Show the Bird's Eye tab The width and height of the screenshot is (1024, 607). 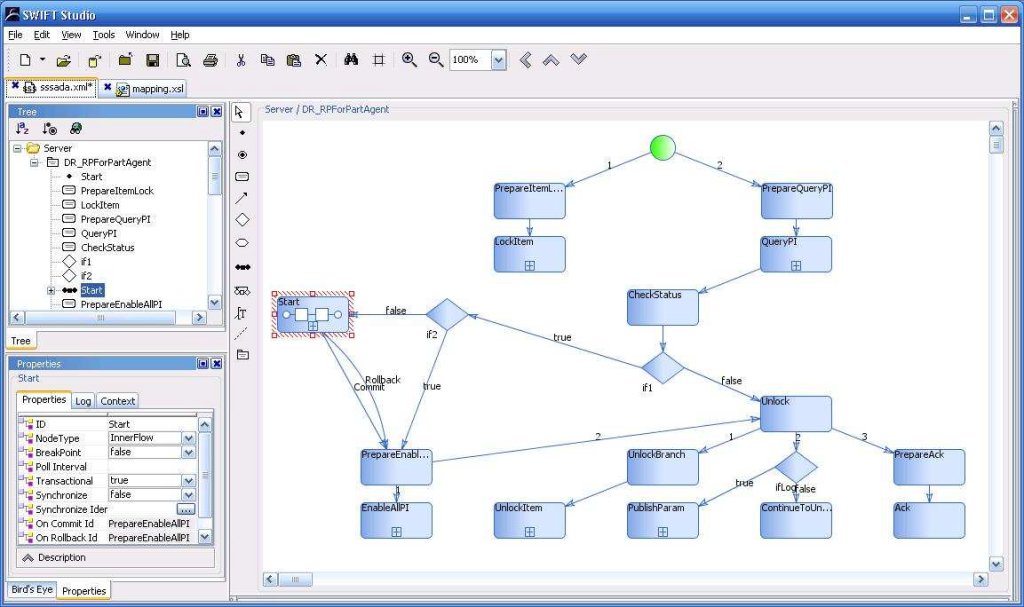32,589
